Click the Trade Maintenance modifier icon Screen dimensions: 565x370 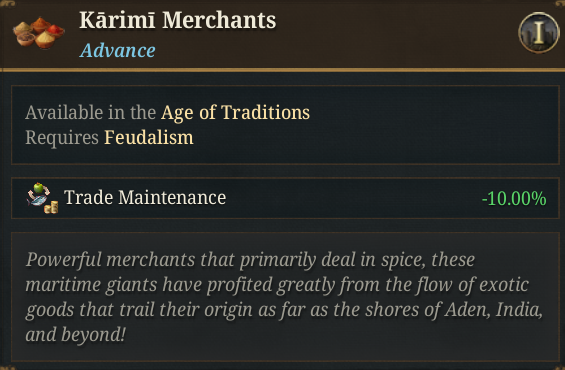42,198
